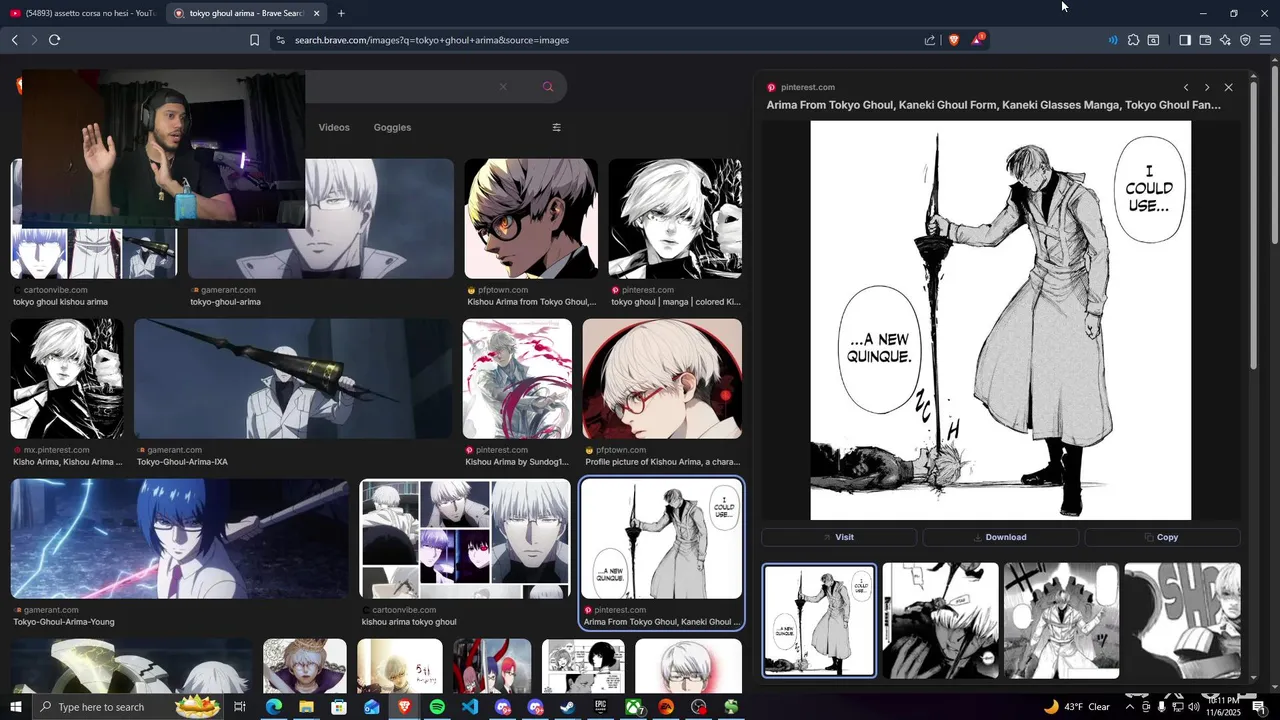Viewport: 1280px width, 720px height.
Task: Open Task View on the taskbar
Action: (x=240, y=707)
